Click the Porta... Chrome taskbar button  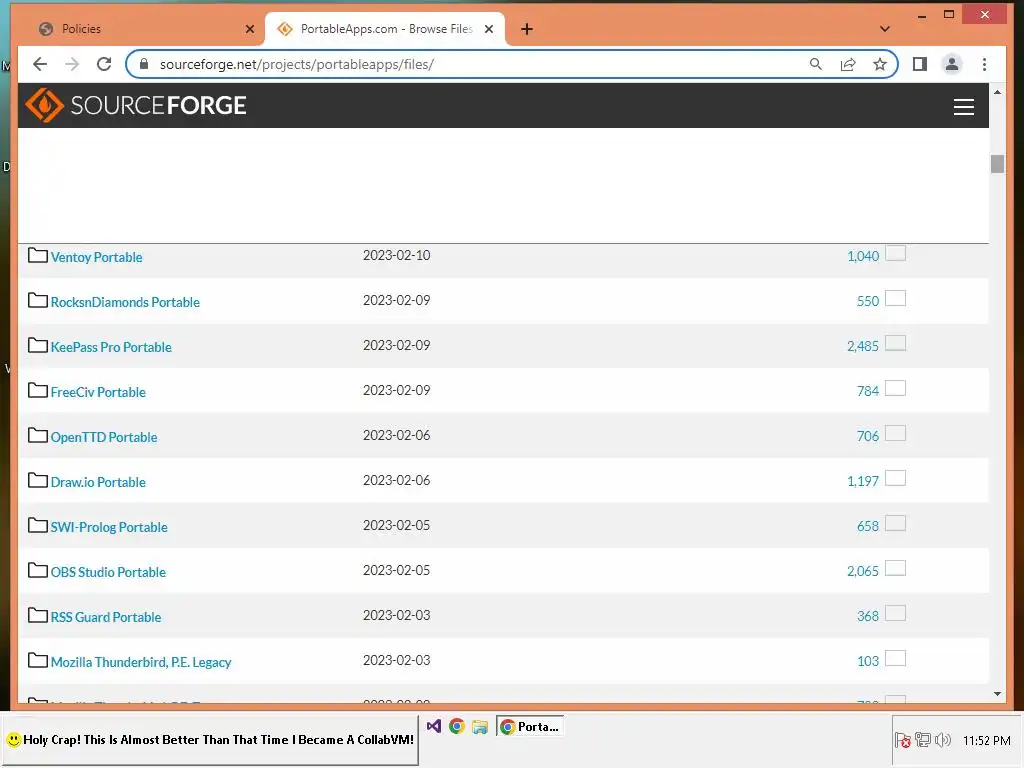[530, 726]
